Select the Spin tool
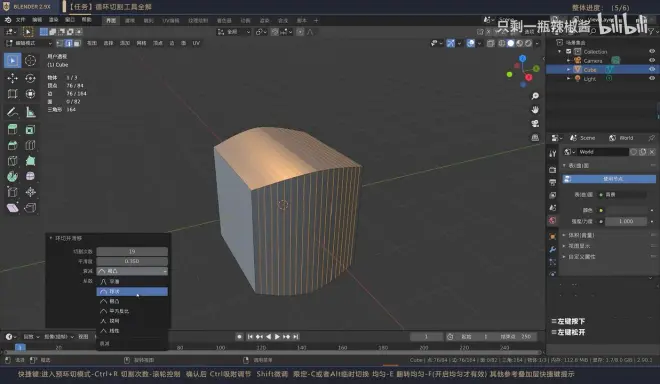This screenshot has height=384, width=660. [13, 176]
